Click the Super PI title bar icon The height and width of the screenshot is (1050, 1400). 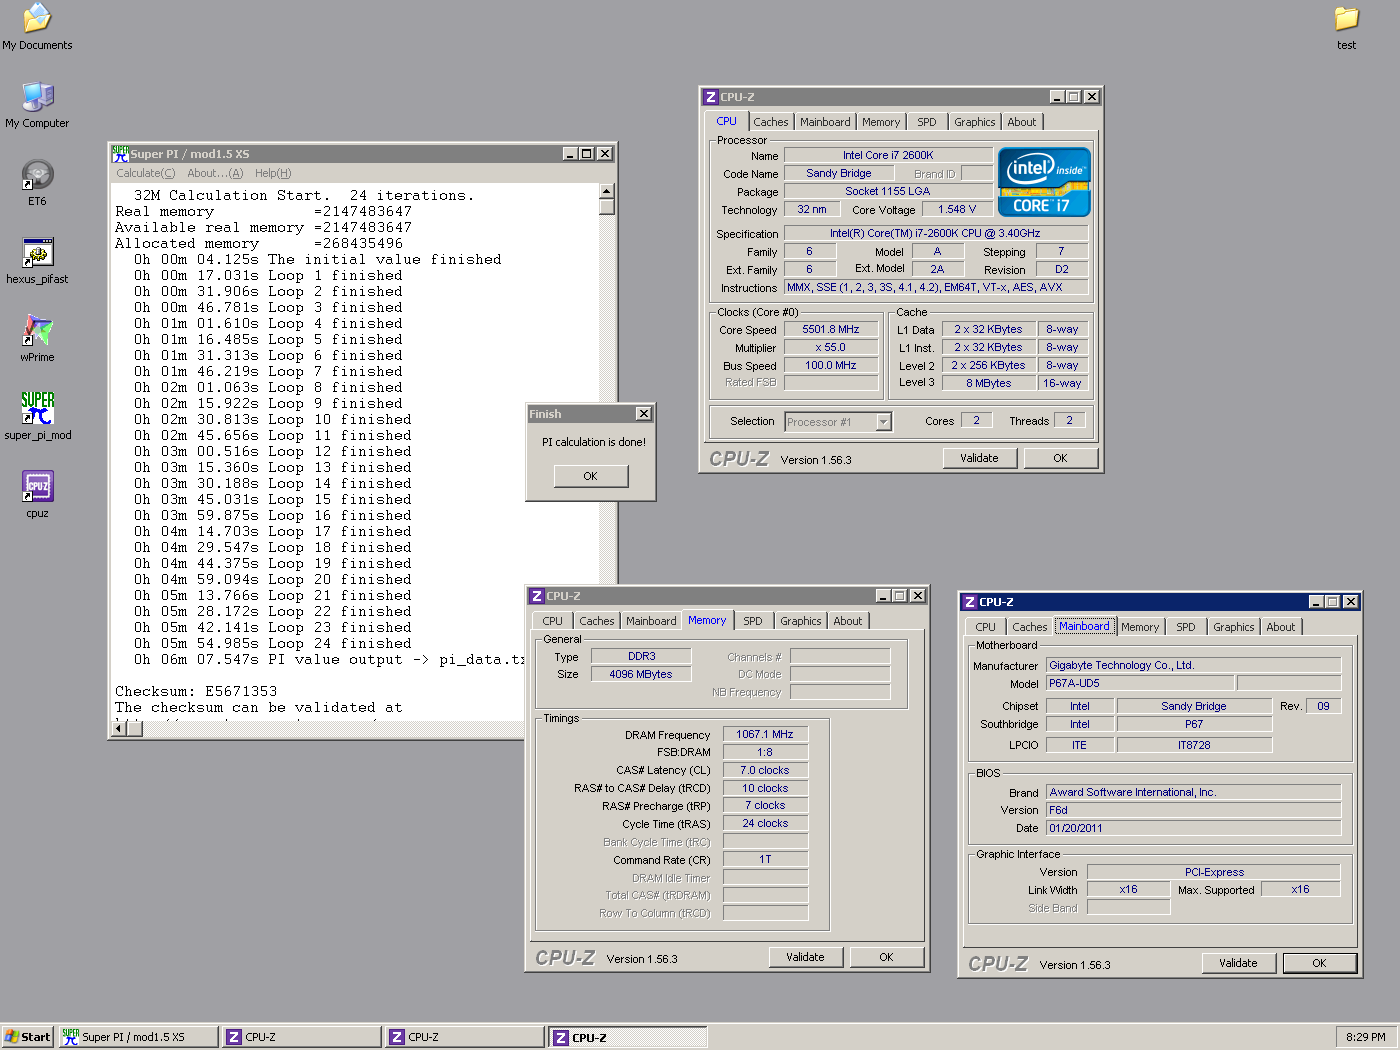click(120, 153)
